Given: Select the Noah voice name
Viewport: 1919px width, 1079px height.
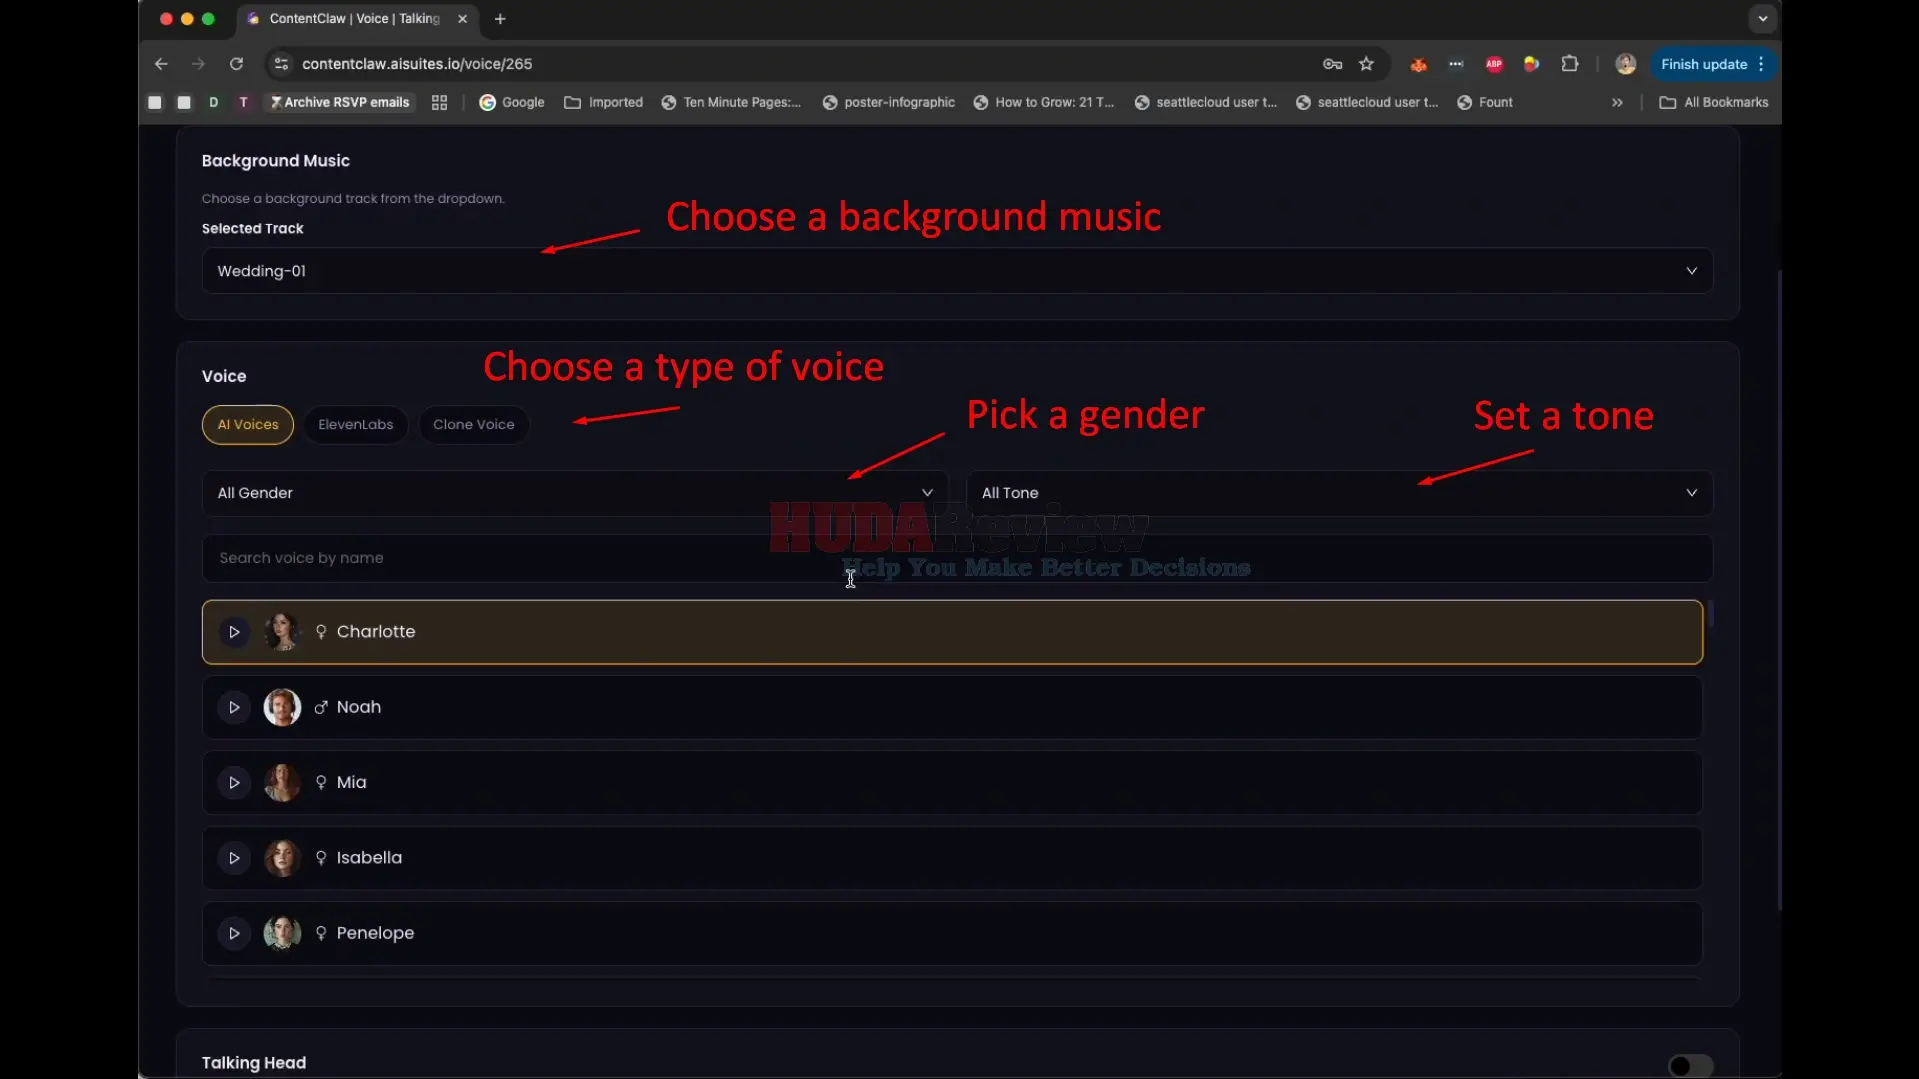Looking at the screenshot, I should click(359, 707).
